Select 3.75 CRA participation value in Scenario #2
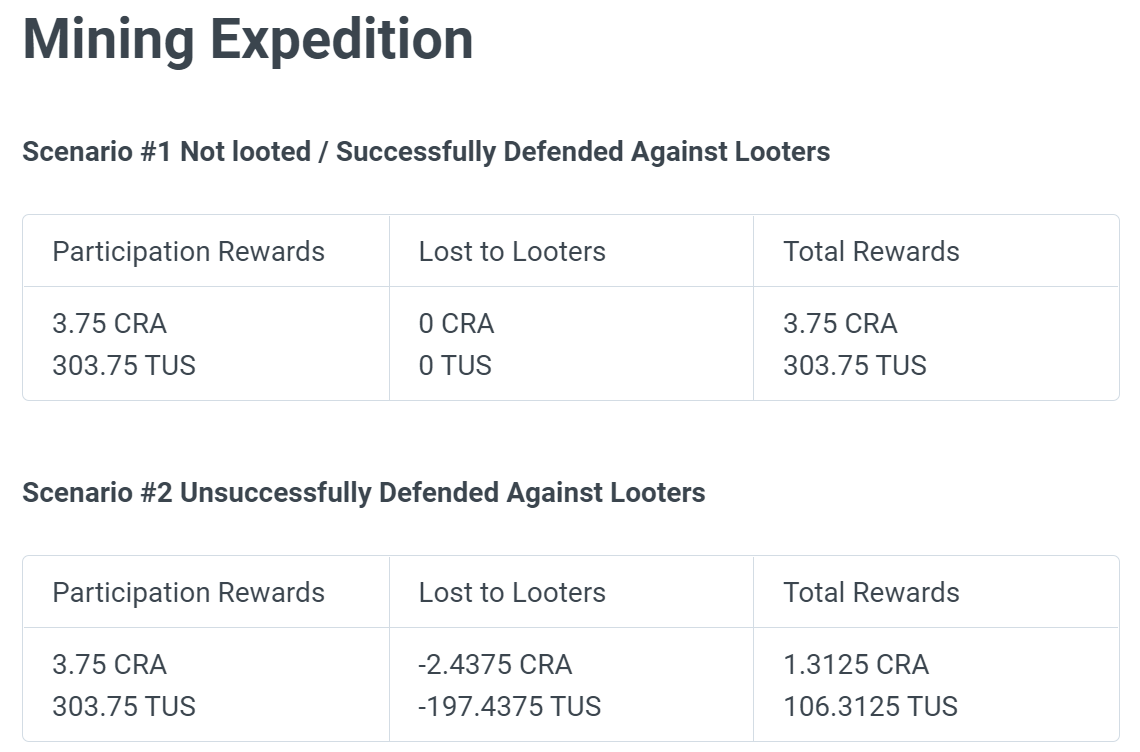The height and width of the screenshot is (752, 1140). point(110,665)
